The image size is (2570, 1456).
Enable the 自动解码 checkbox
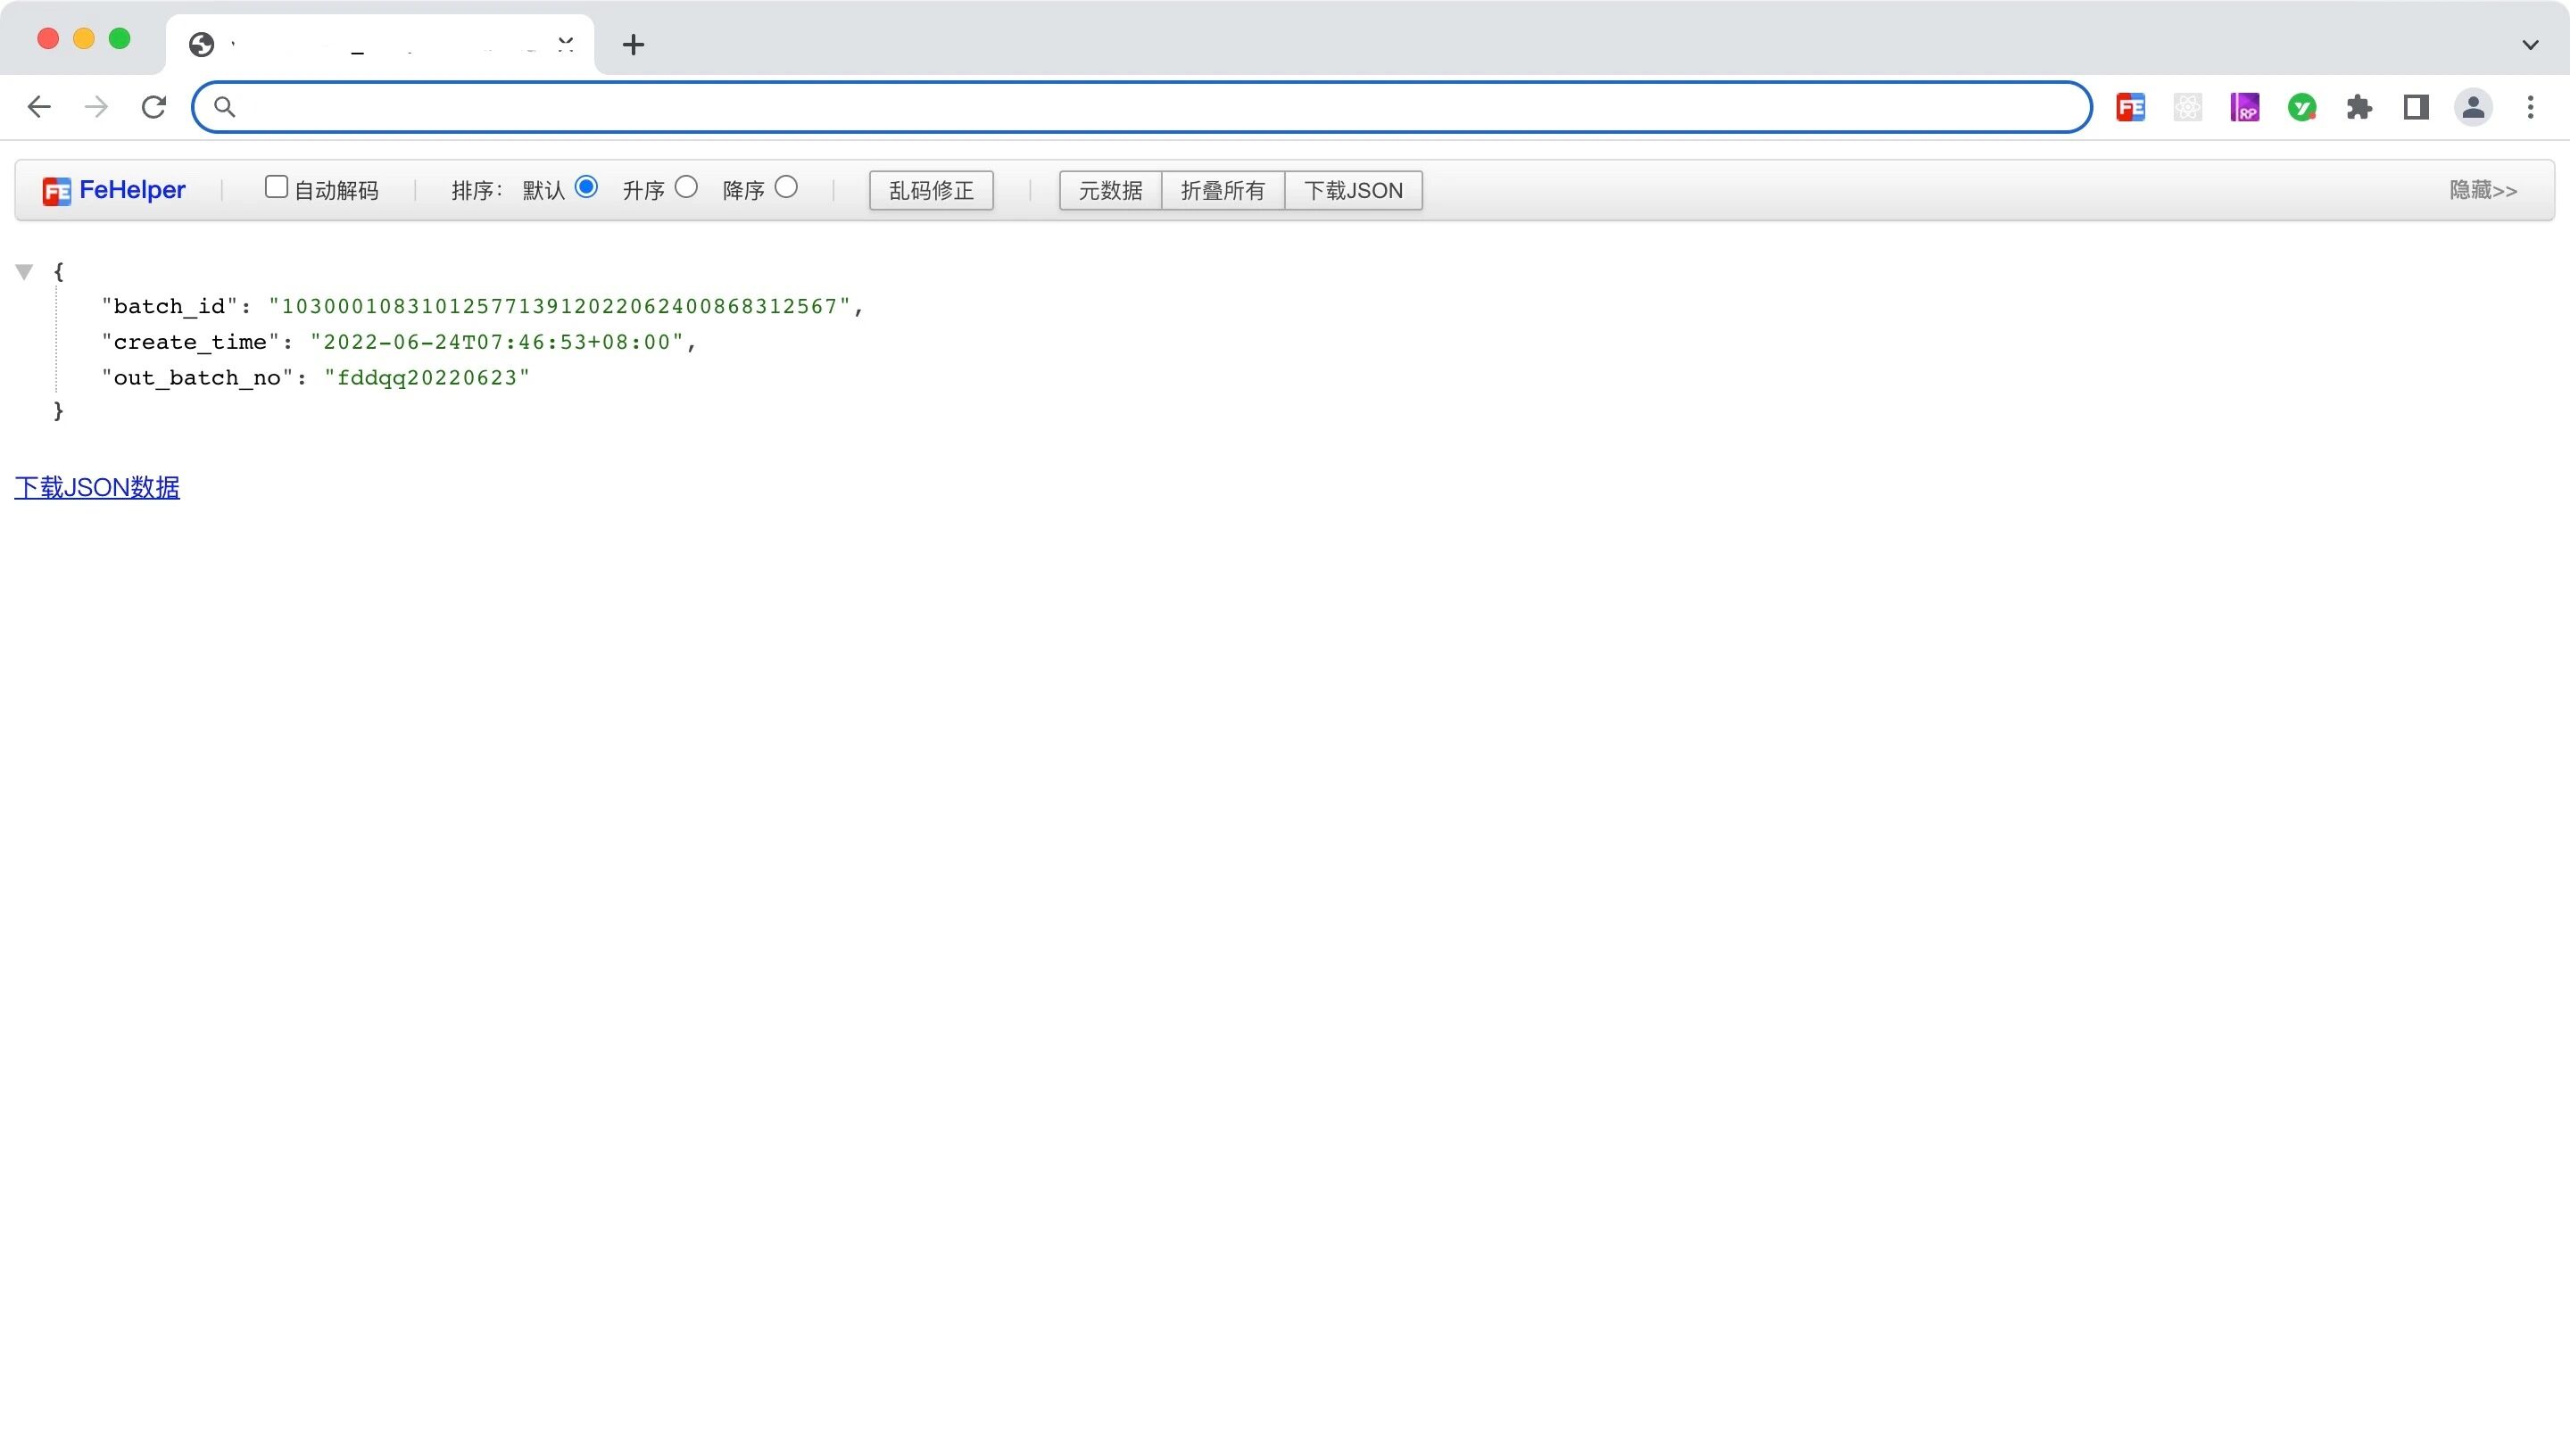(276, 187)
